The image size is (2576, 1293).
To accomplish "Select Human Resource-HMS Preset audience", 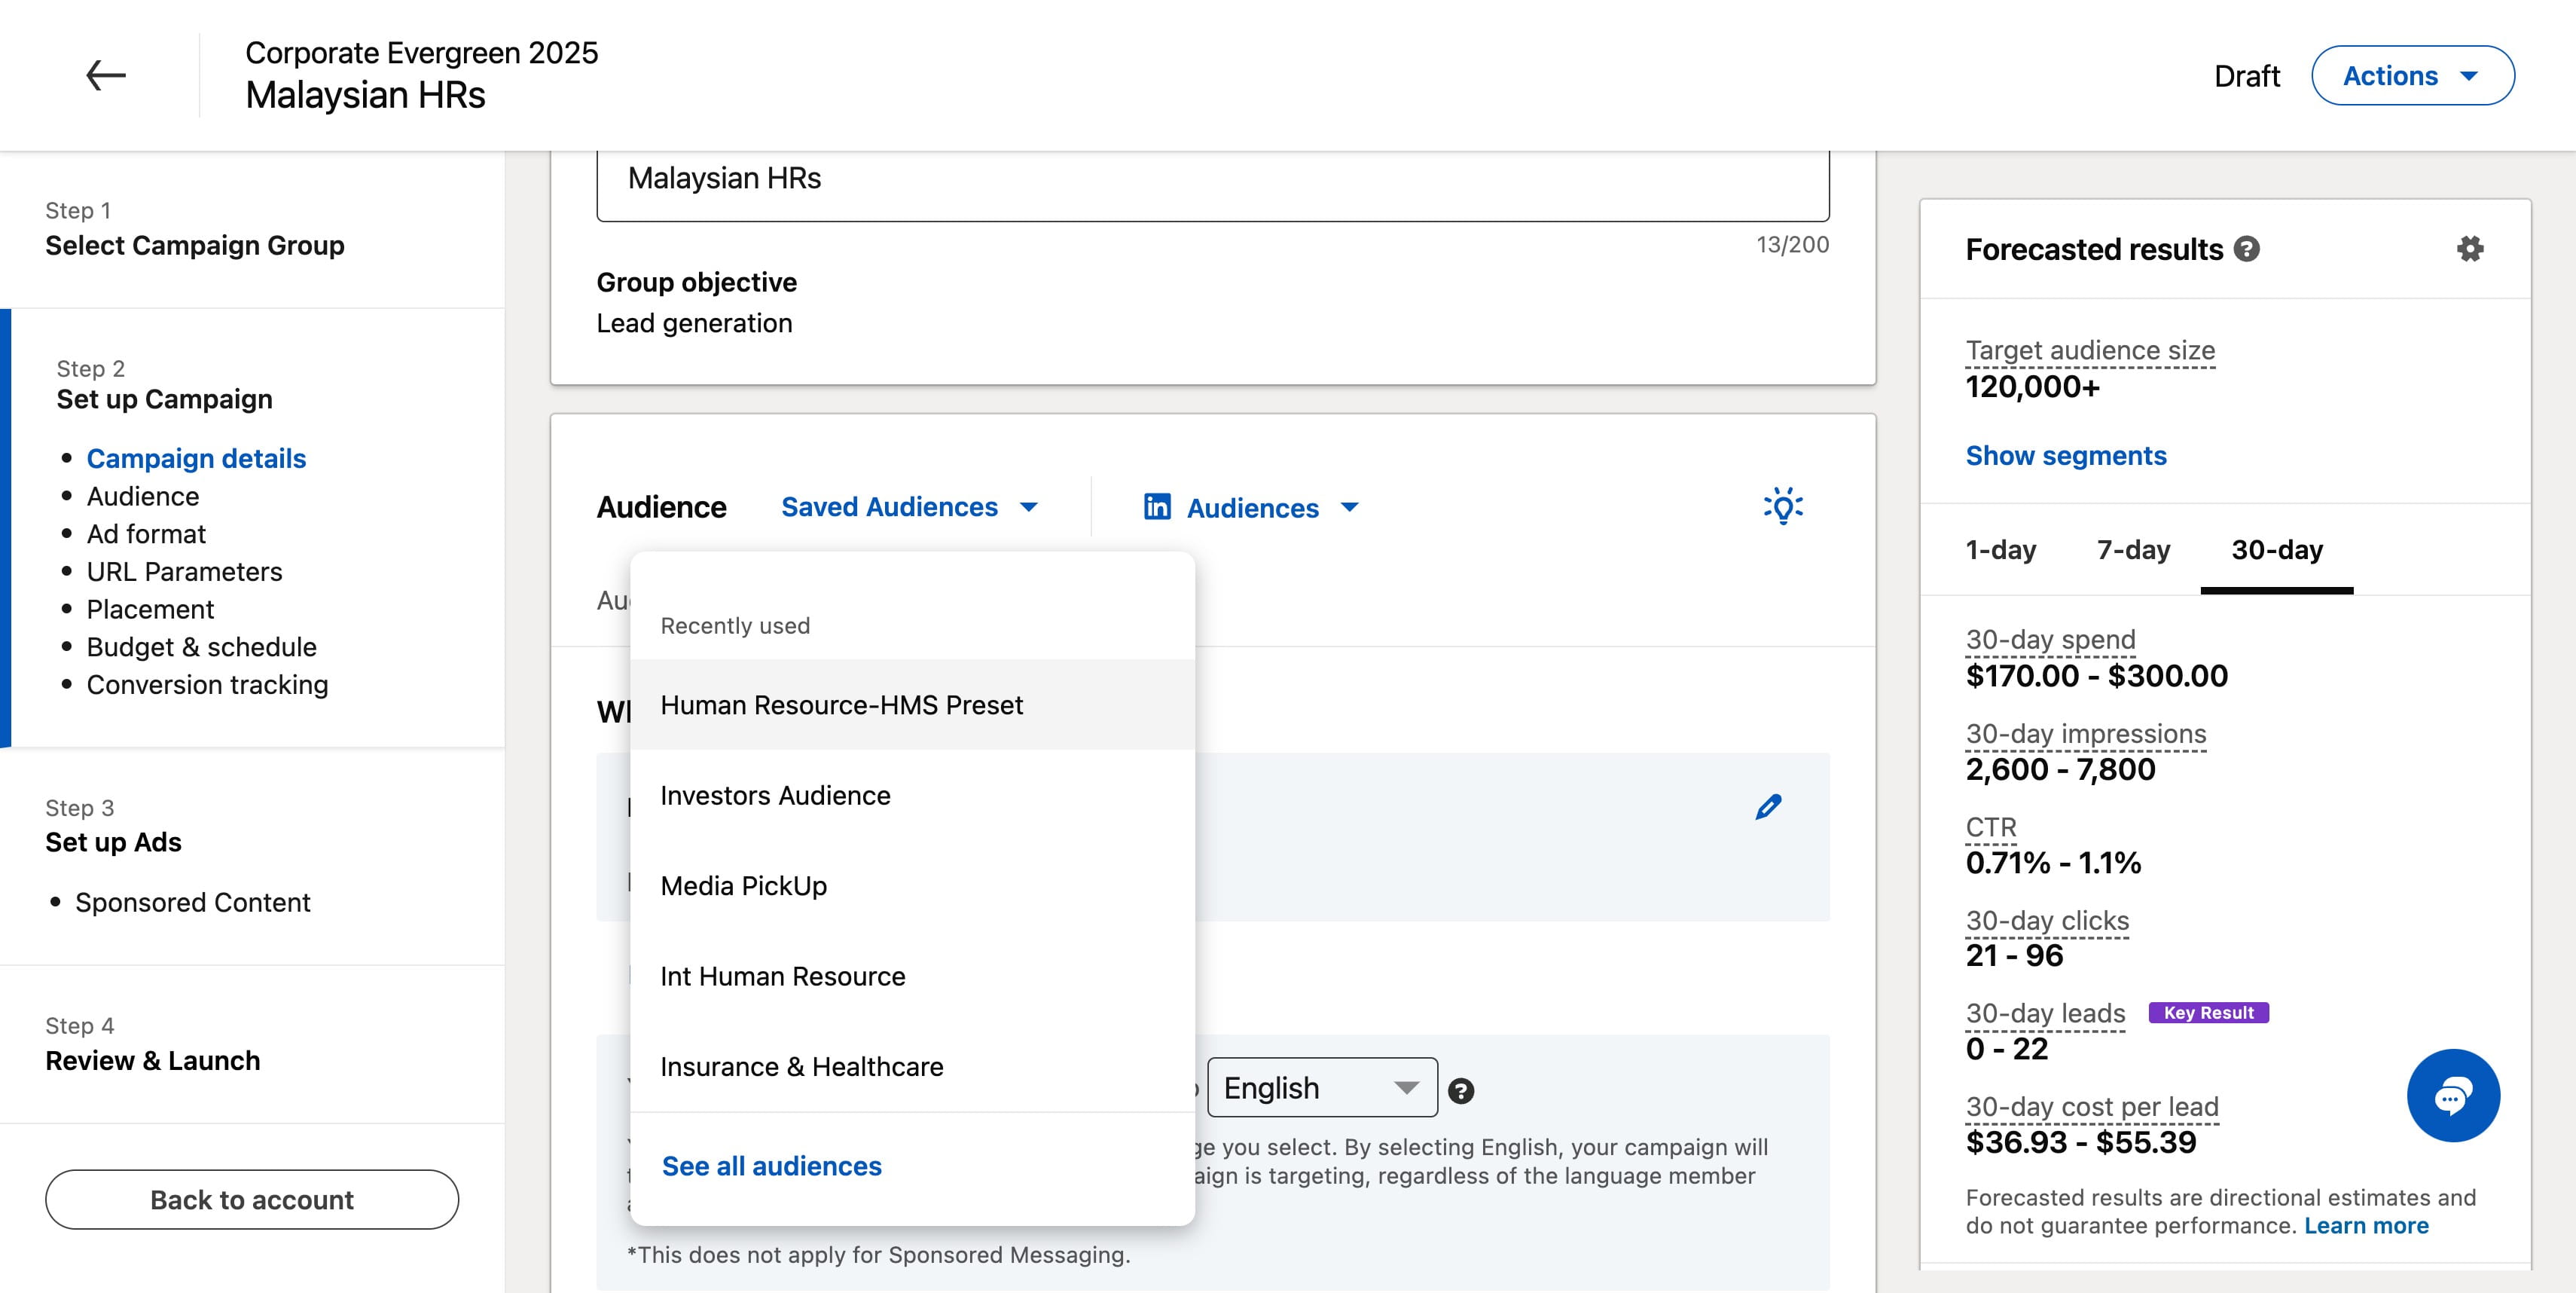I will click(x=912, y=705).
